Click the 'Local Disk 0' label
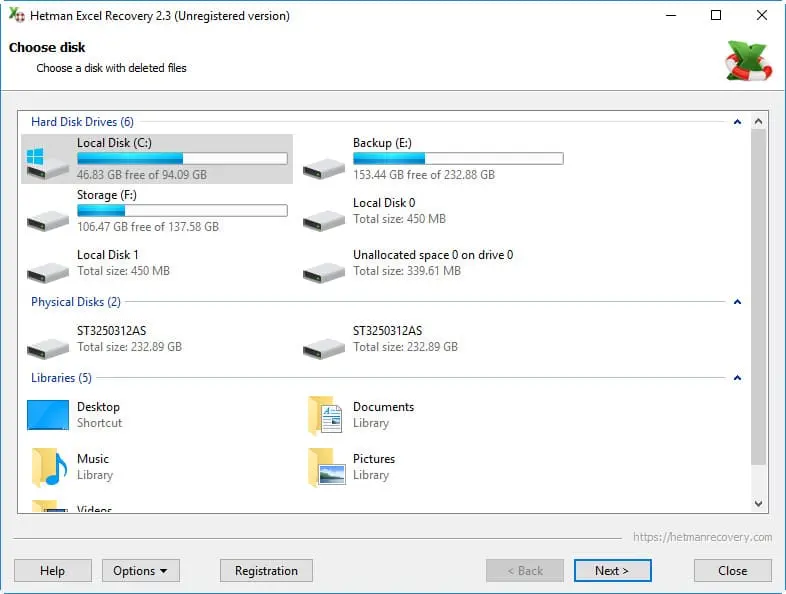The image size is (786, 594). coord(384,203)
